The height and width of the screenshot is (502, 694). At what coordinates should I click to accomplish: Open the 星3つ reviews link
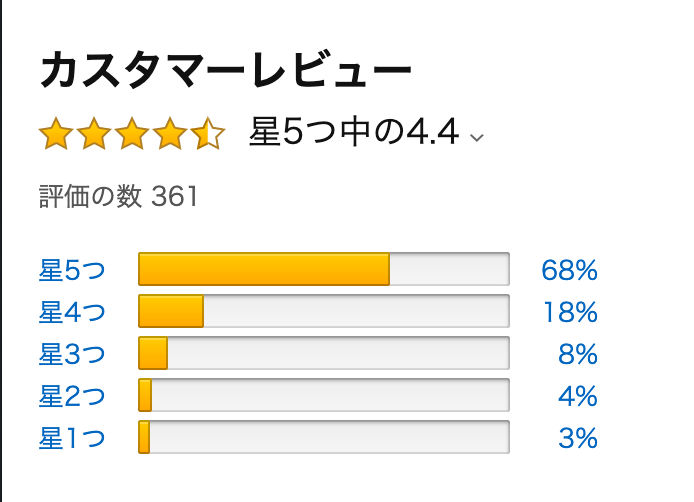[72, 354]
